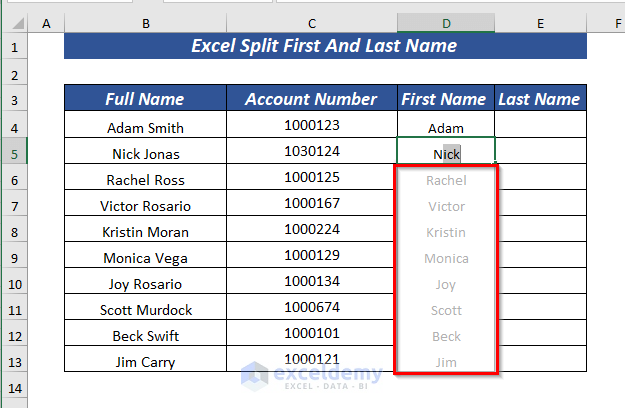Viewport: 625px width, 408px height.
Task: Click the account number 1000674 cell
Action: [312, 308]
